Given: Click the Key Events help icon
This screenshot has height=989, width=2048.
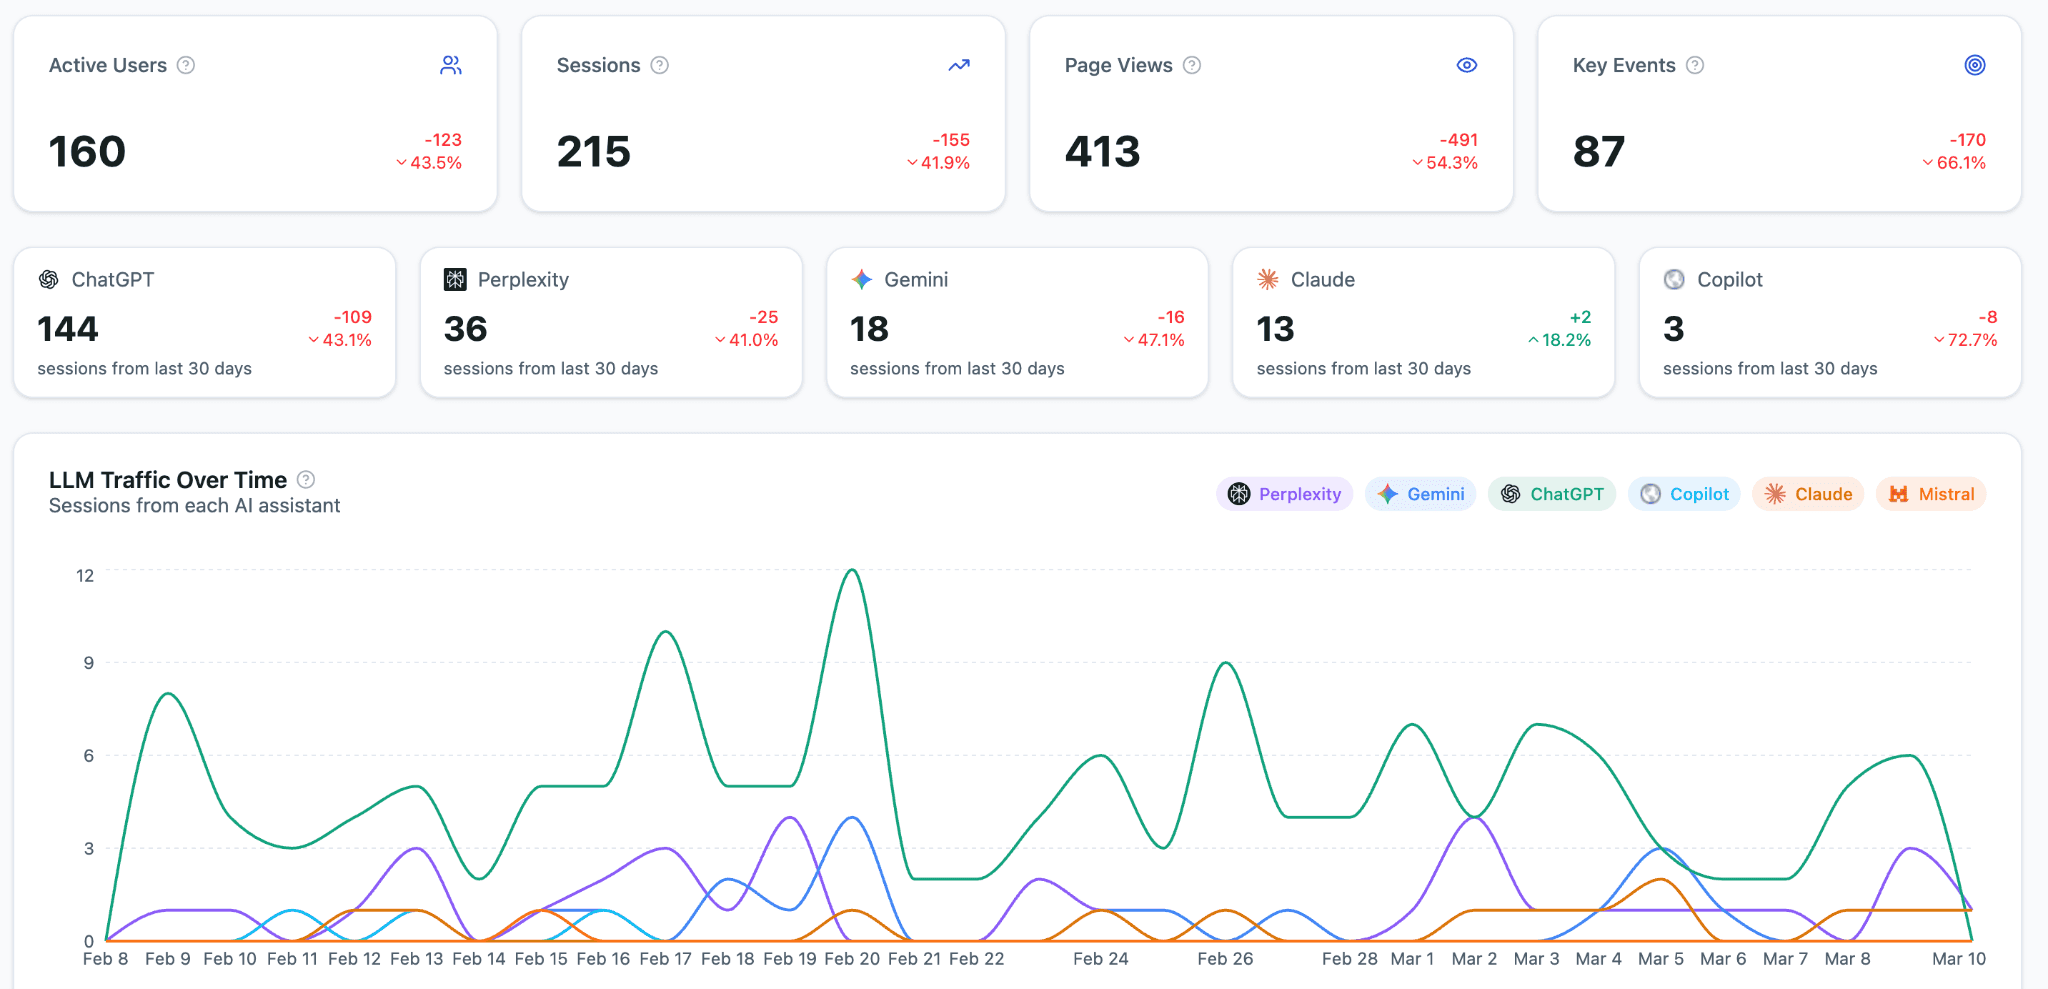Looking at the screenshot, I should click(x=1695, y=65).
